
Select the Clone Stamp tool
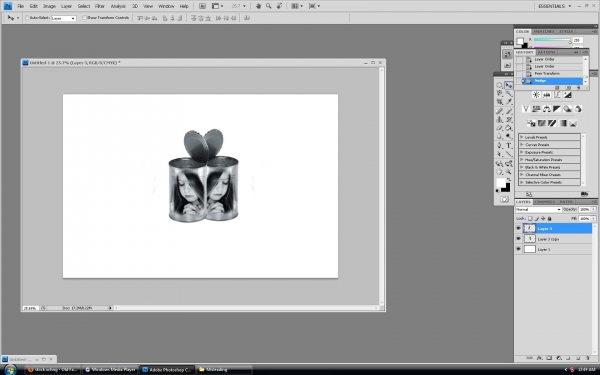coord(499,120)
